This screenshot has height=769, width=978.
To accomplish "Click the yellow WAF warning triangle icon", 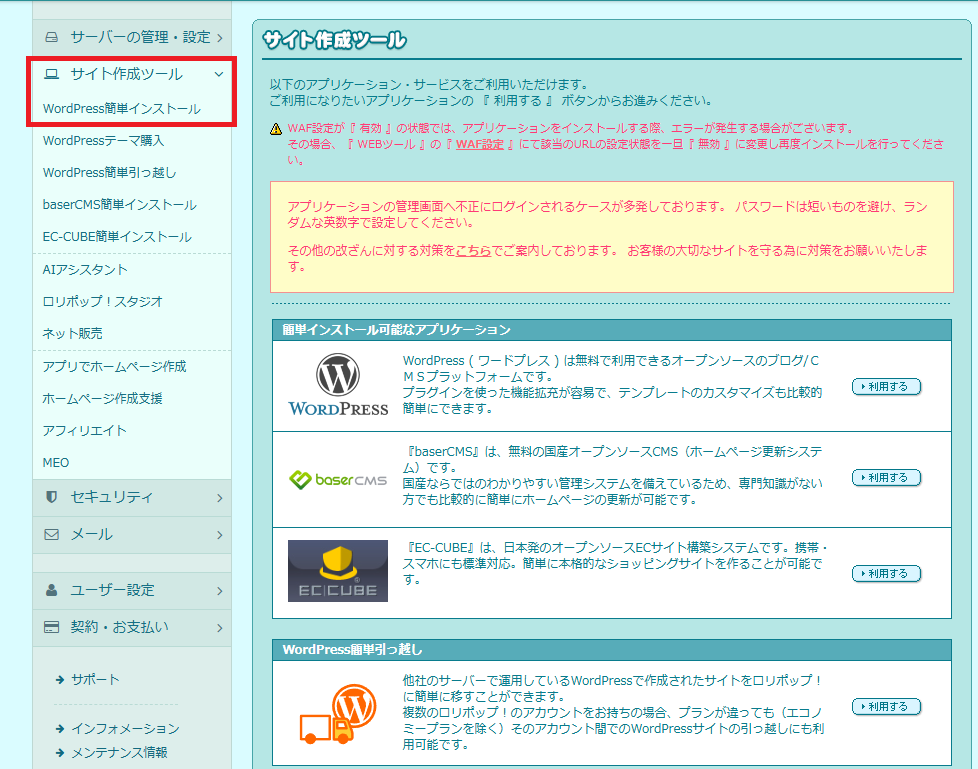I will tap(276, 129).
